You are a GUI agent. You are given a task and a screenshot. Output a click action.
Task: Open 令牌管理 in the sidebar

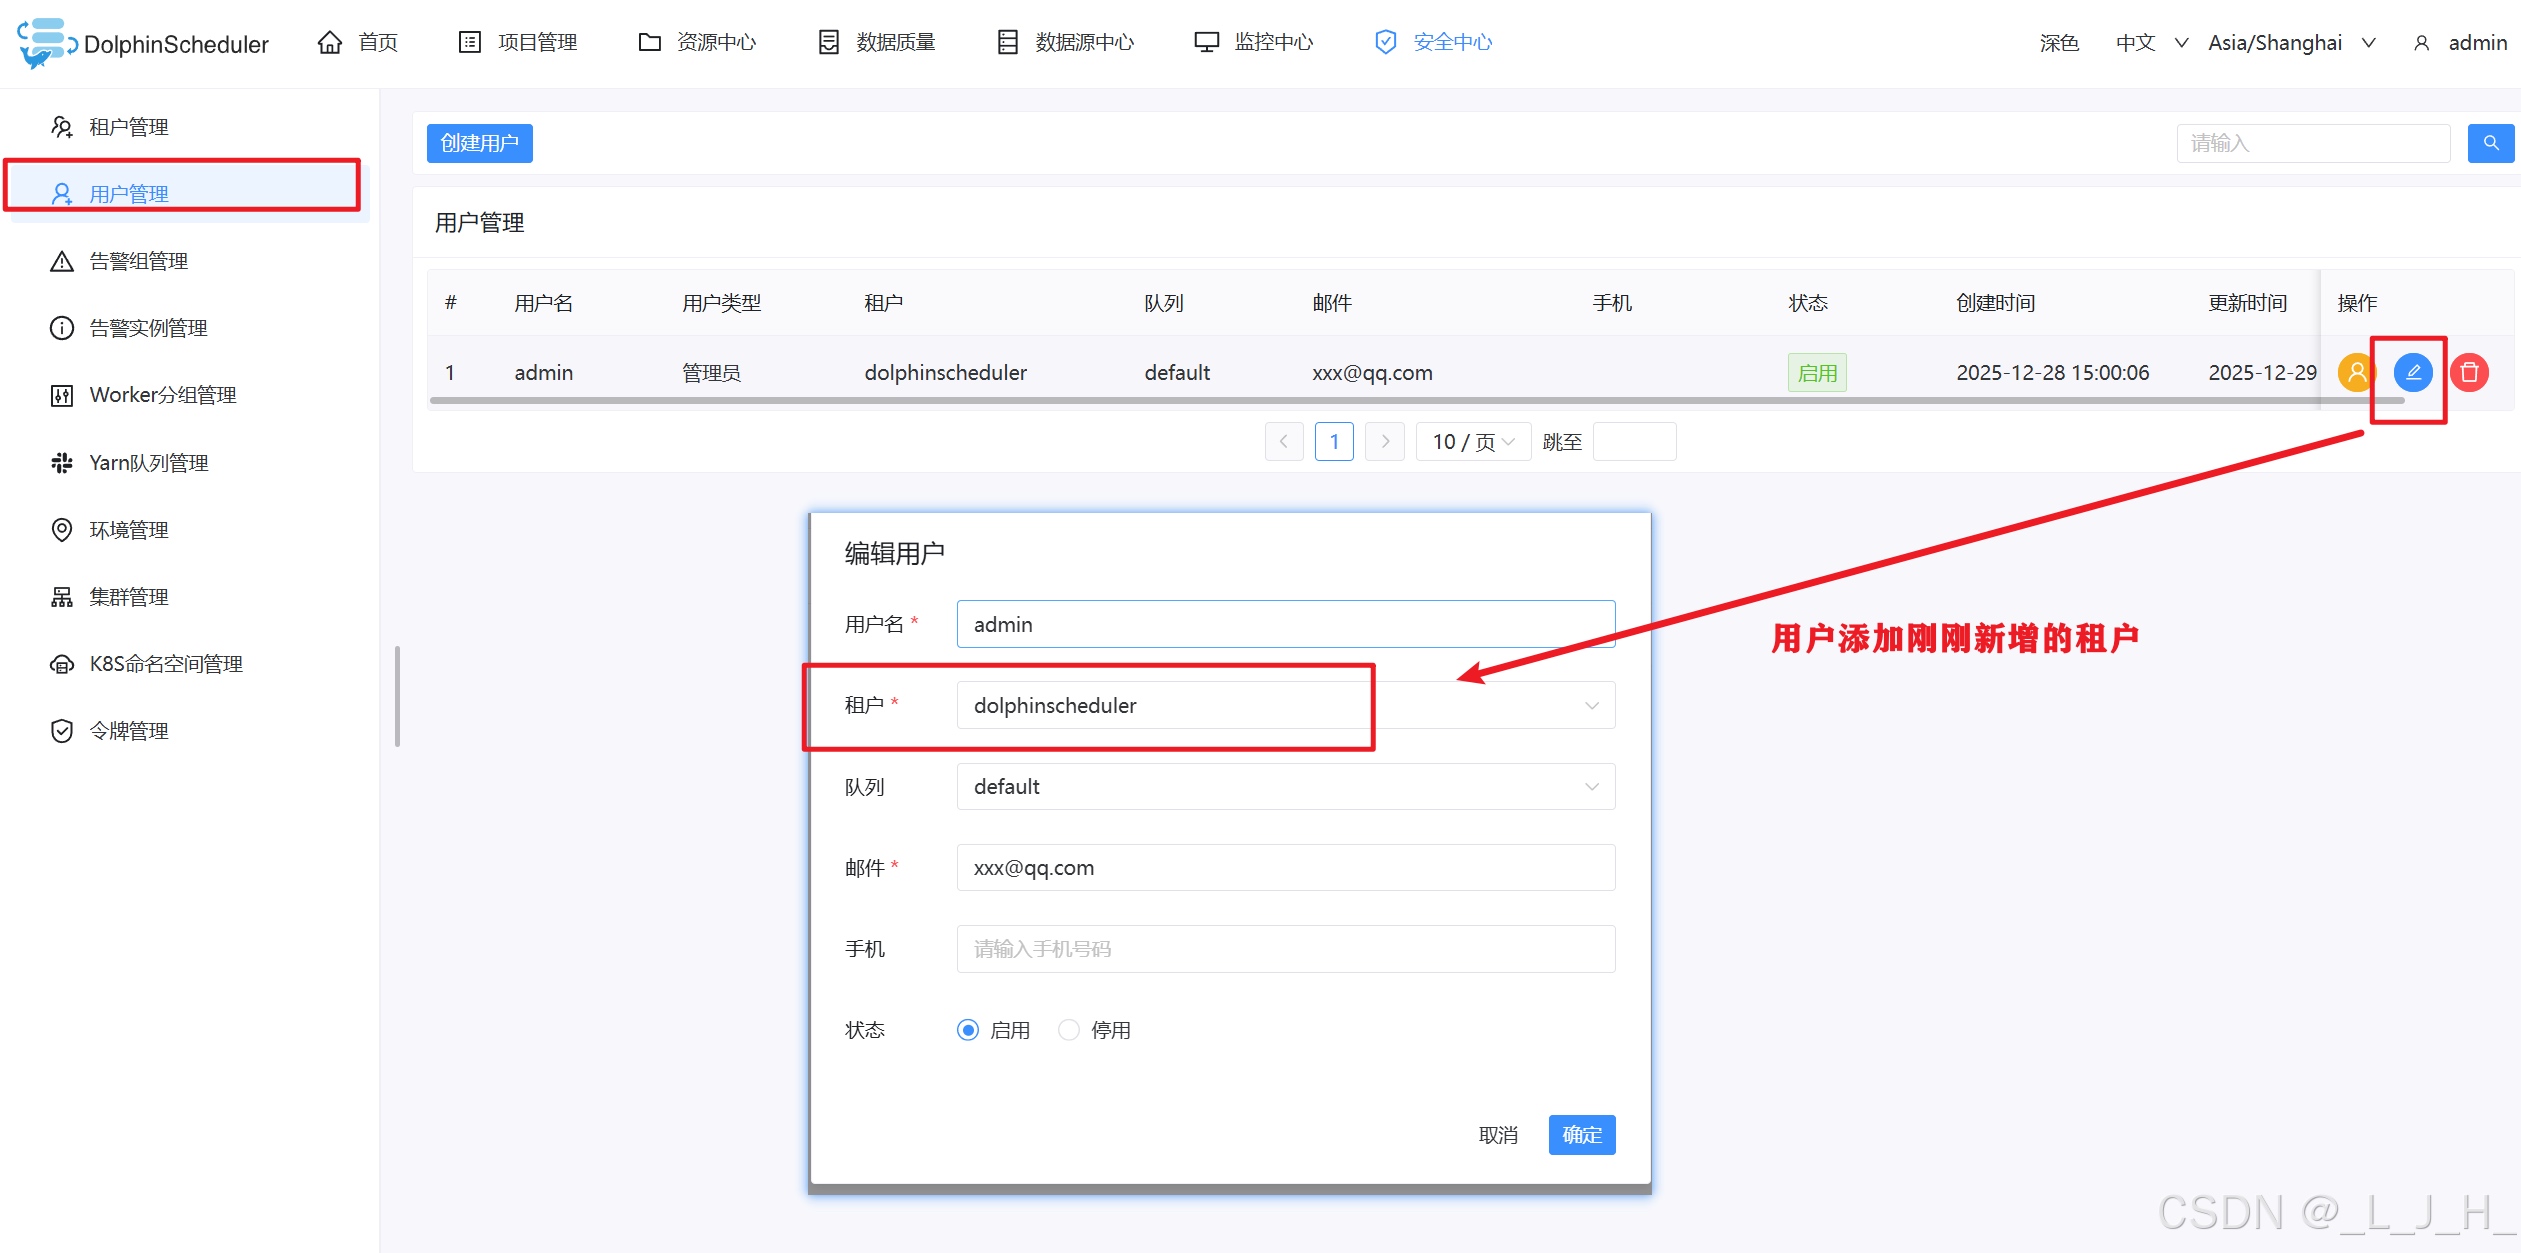point(128,730)
